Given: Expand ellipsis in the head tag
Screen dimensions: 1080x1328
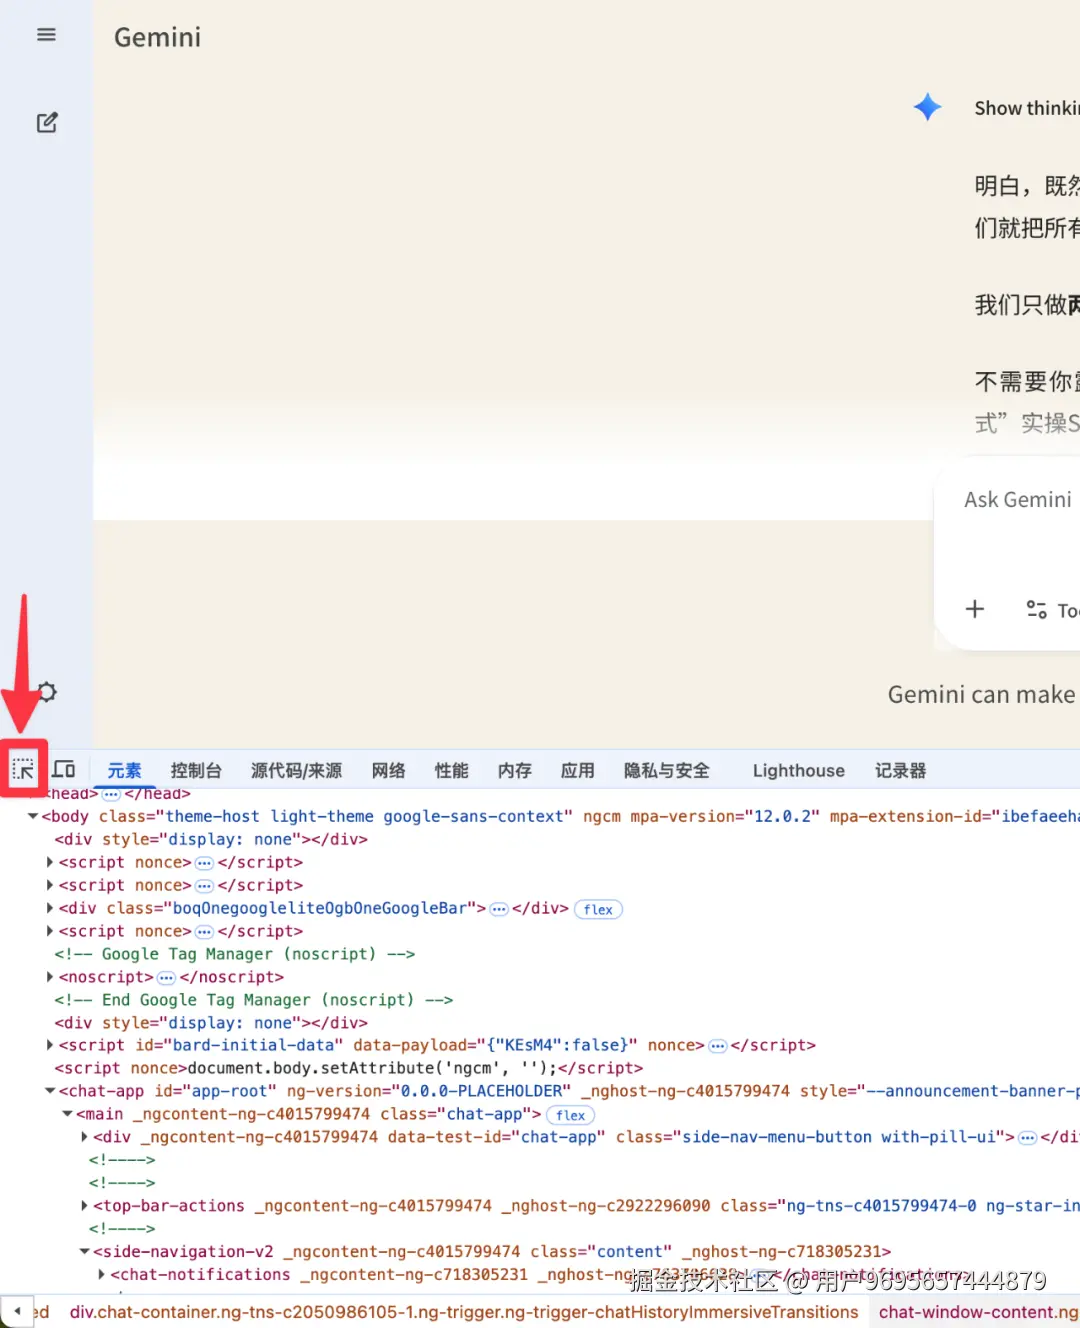Looking at the screenshot, I should pyautogui.click(x=111, y=794).
